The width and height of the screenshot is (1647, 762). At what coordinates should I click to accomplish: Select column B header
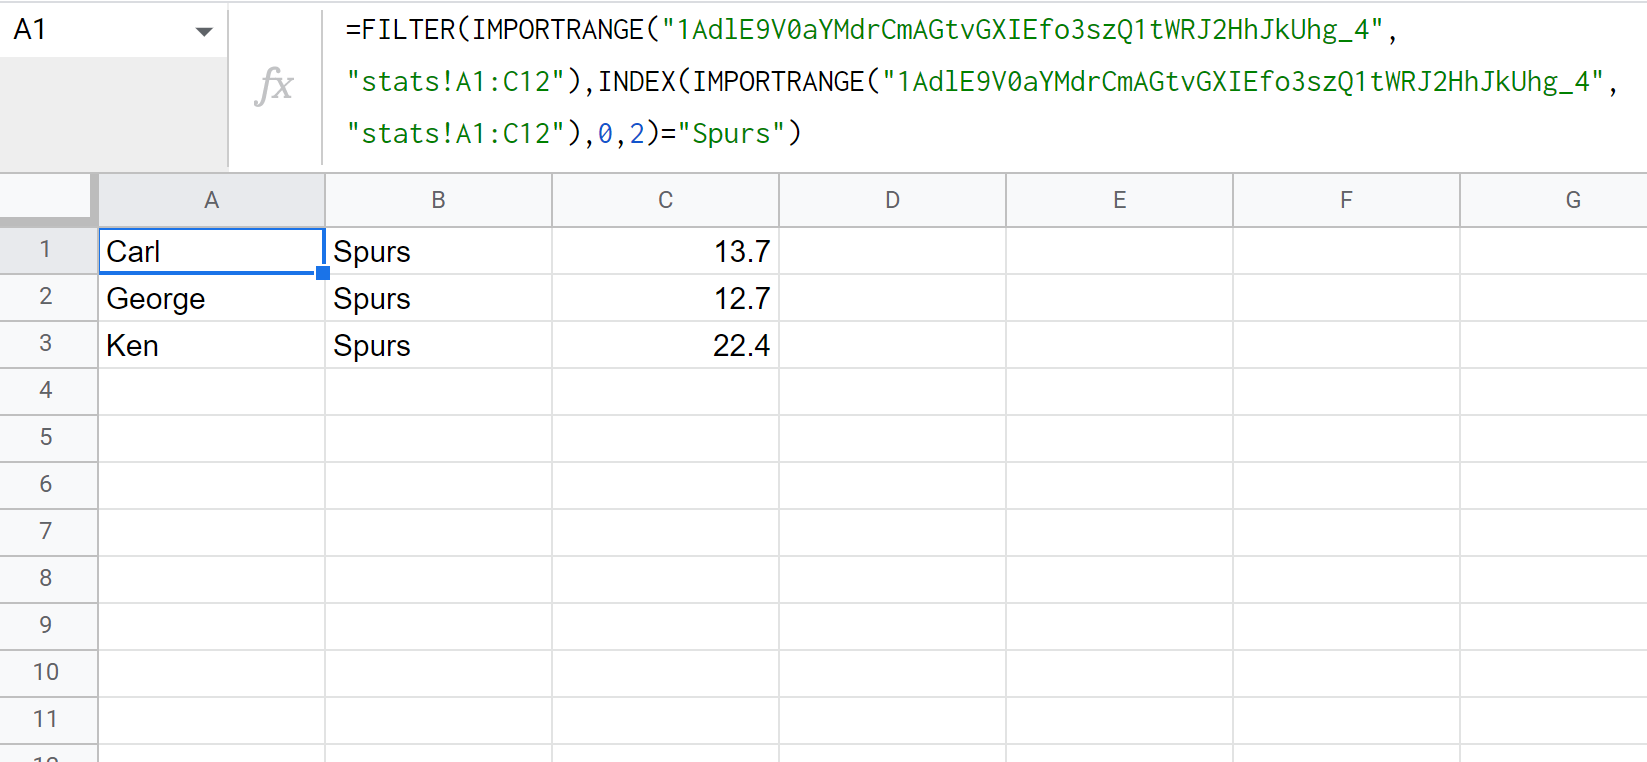click(439, 200)
